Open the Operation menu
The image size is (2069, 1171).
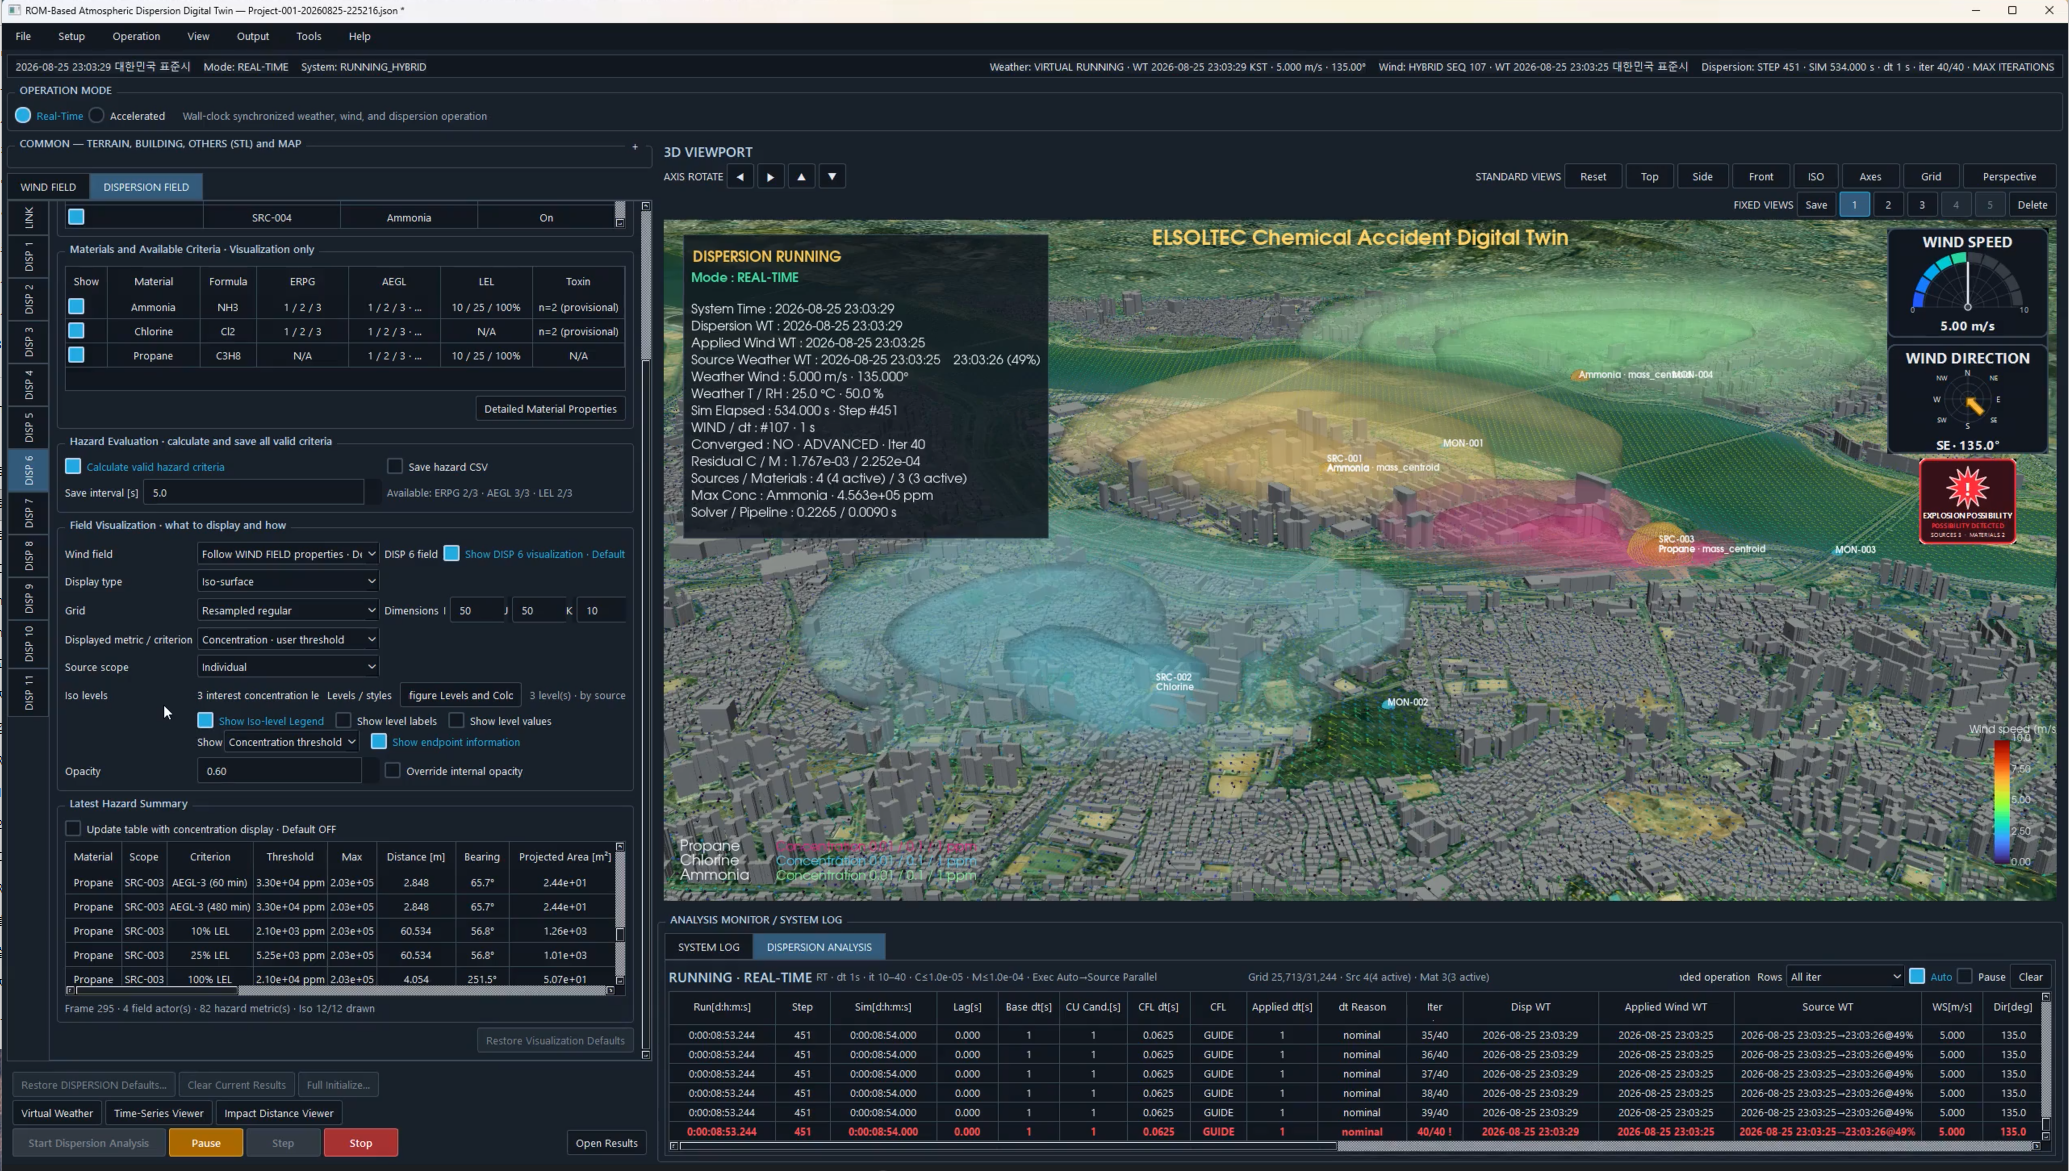click(x=136, y=36)
